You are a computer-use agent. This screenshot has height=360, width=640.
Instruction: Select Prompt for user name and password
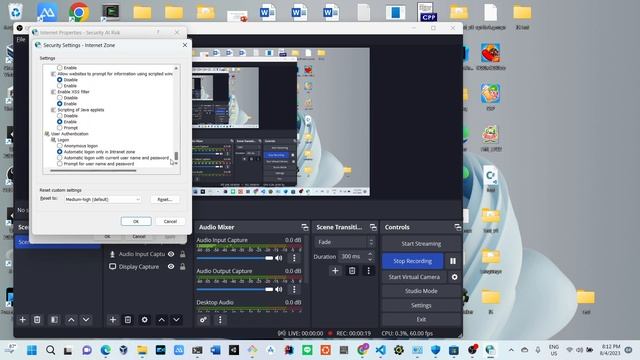(60, 164)
